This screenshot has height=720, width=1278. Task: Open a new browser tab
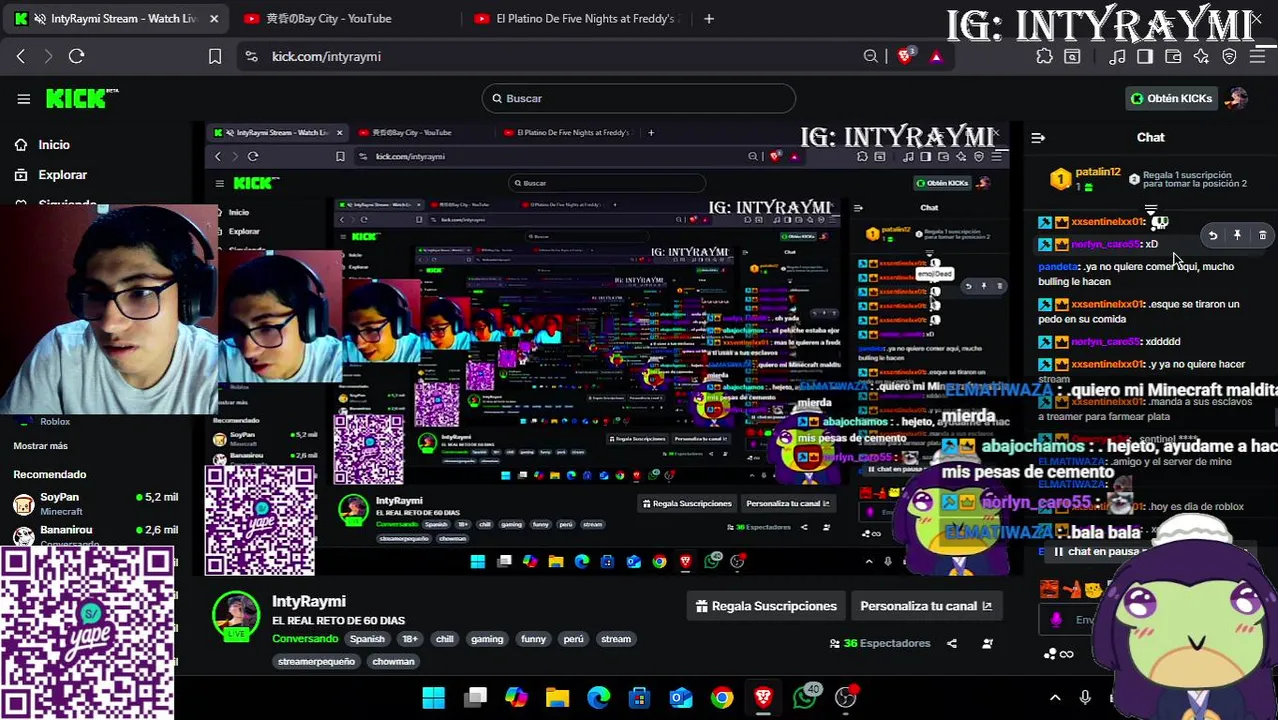pos(709,18)
